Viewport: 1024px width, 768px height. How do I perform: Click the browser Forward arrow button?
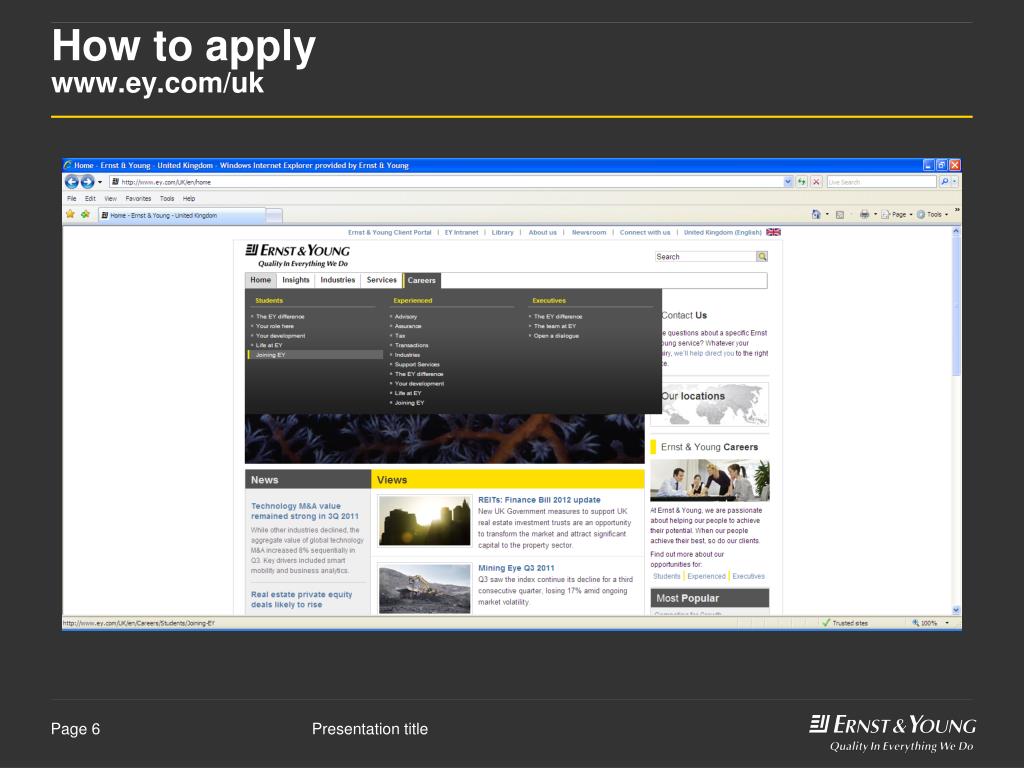tap(88, 182)
